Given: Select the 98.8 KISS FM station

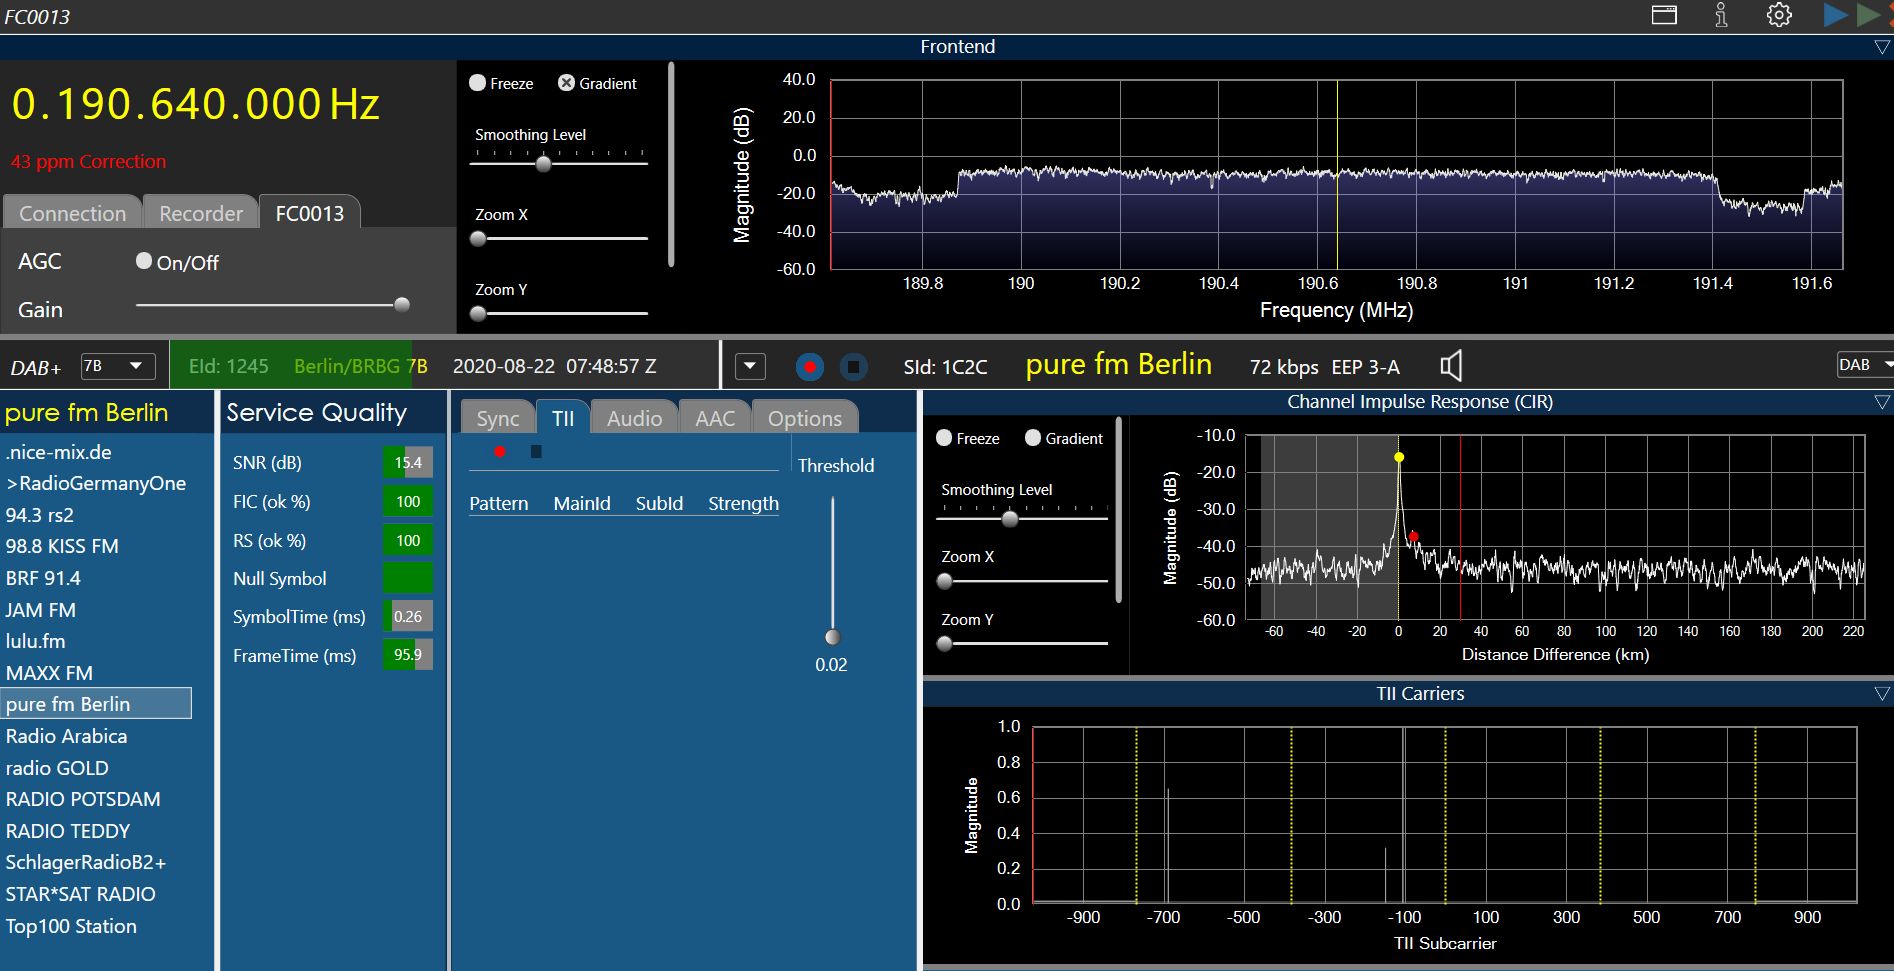Looking at the screenshot, I should (62, 546).
